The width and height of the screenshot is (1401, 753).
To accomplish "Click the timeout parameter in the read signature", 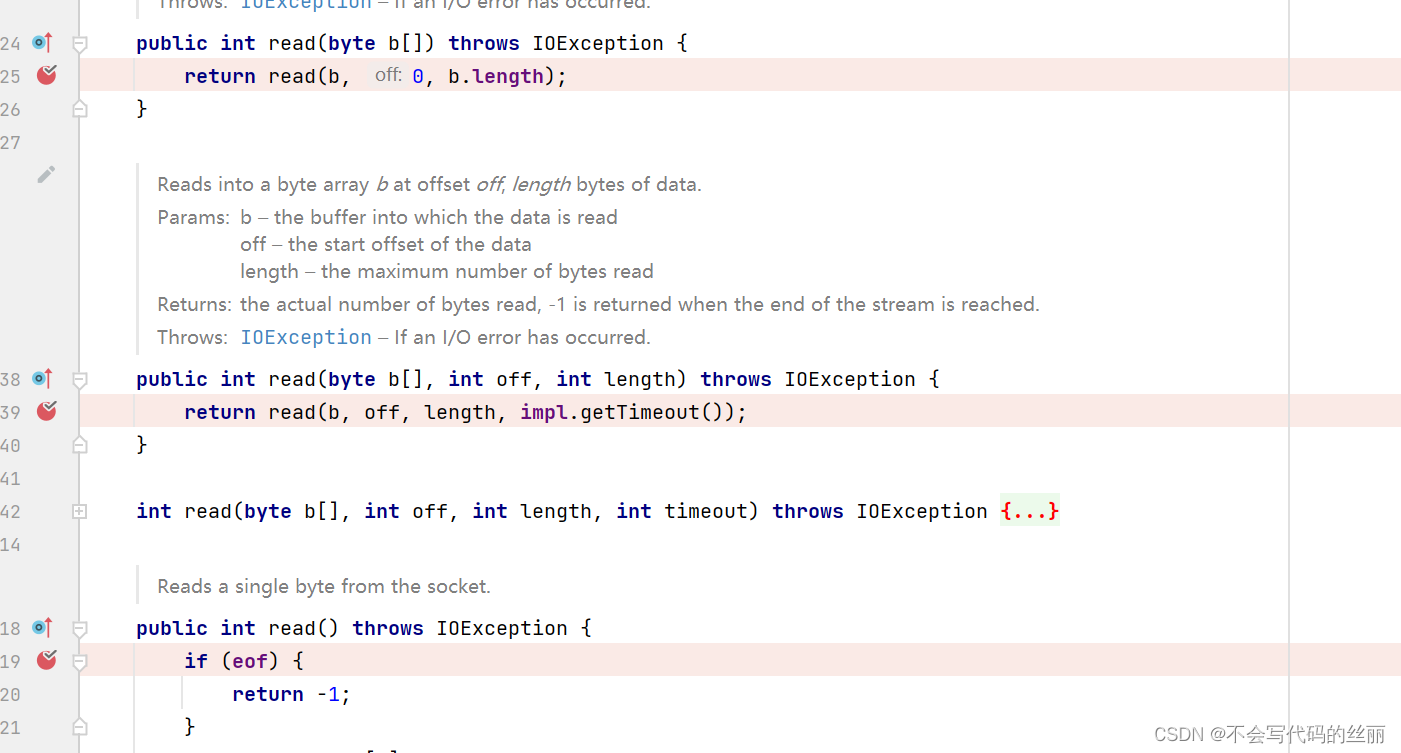I will pos(706,511).
